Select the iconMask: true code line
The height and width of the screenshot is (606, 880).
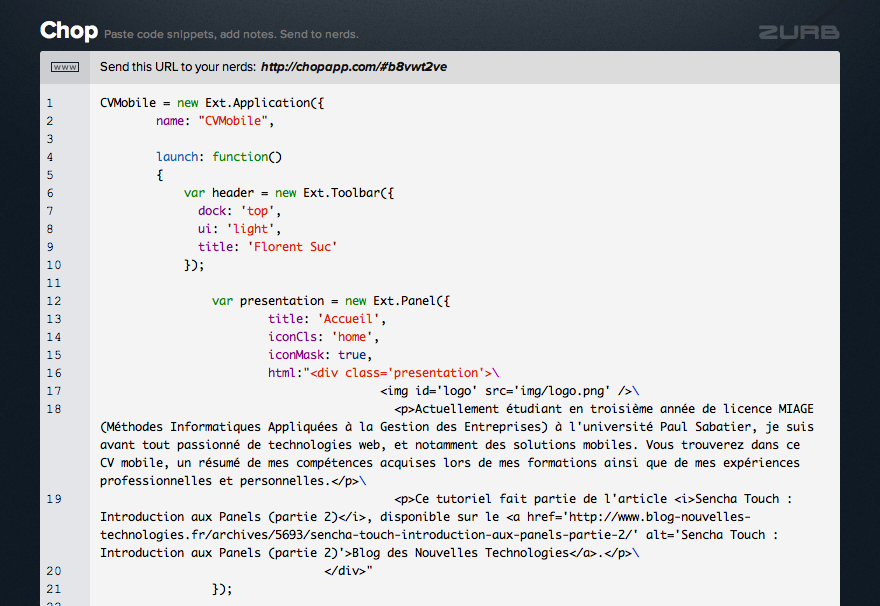(x=320, y=355)
